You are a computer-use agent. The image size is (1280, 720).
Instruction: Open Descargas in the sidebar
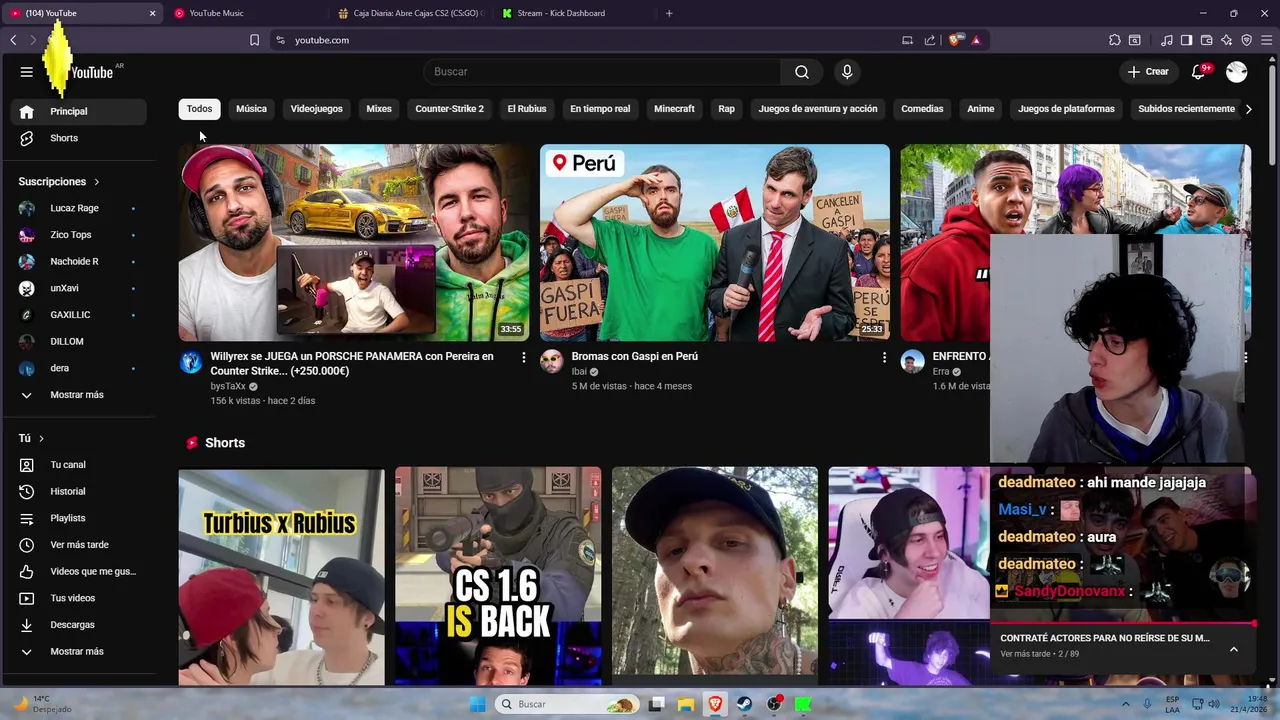point(79,625)
